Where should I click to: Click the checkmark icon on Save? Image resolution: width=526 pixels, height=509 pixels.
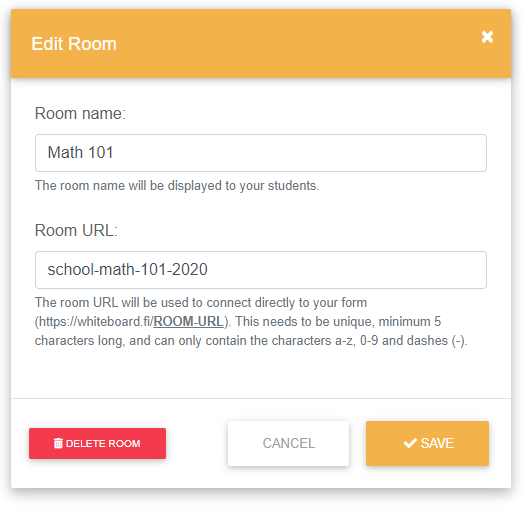(x=410, y=443)
